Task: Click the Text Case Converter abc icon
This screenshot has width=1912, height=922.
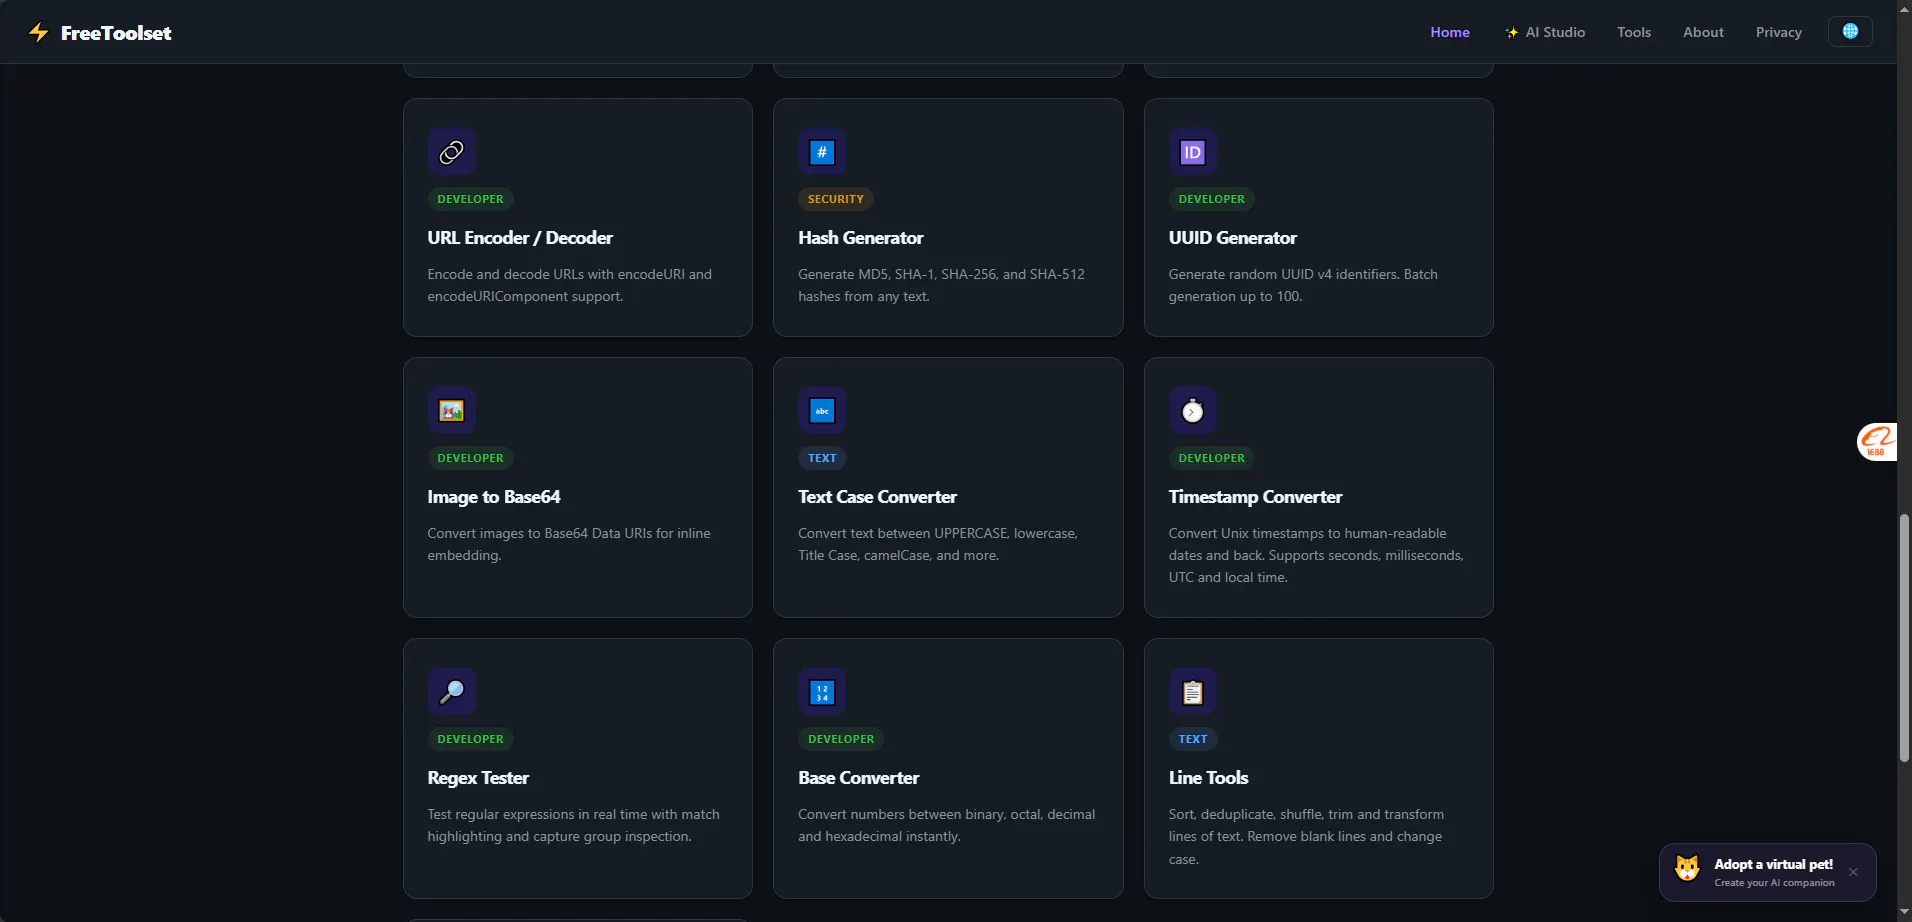Action: (x=822, y=411)
